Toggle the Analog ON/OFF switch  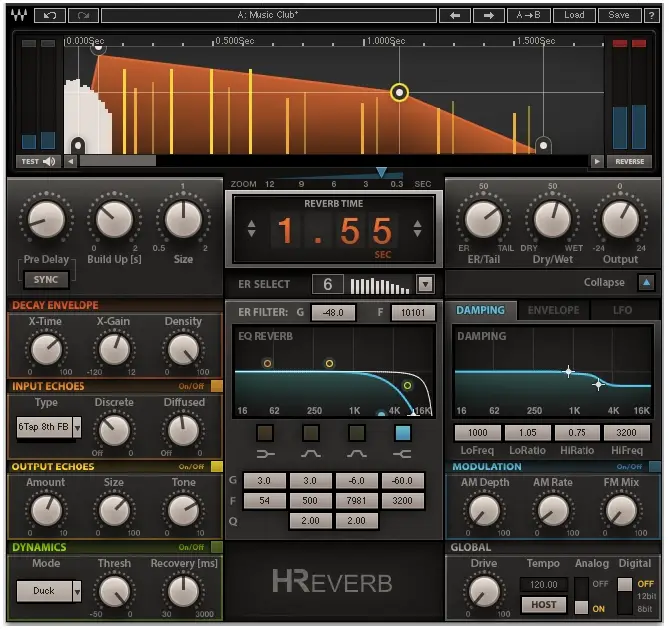581,596
